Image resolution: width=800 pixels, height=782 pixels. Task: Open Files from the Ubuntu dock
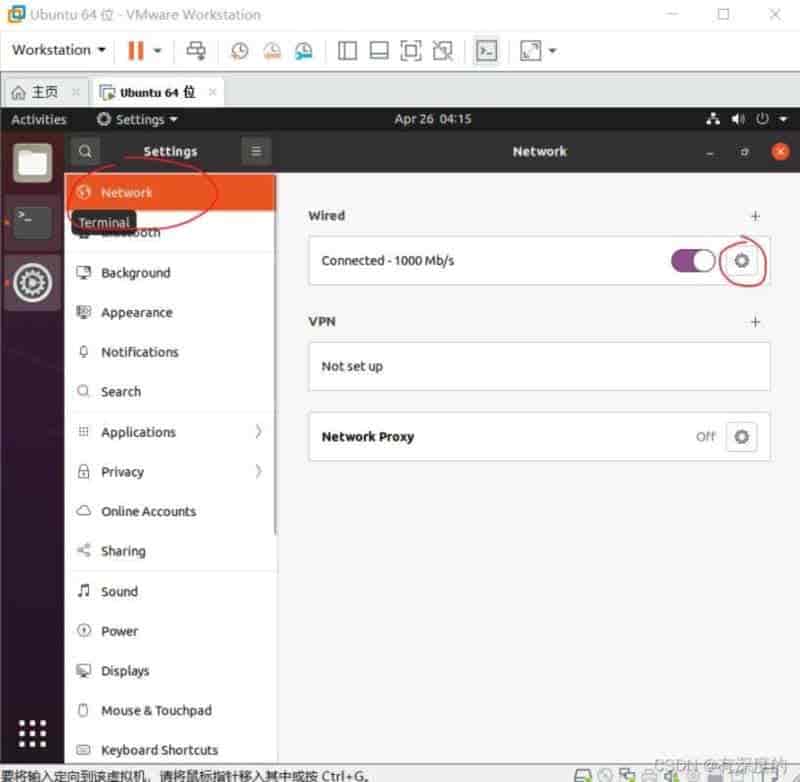(32, 162)
